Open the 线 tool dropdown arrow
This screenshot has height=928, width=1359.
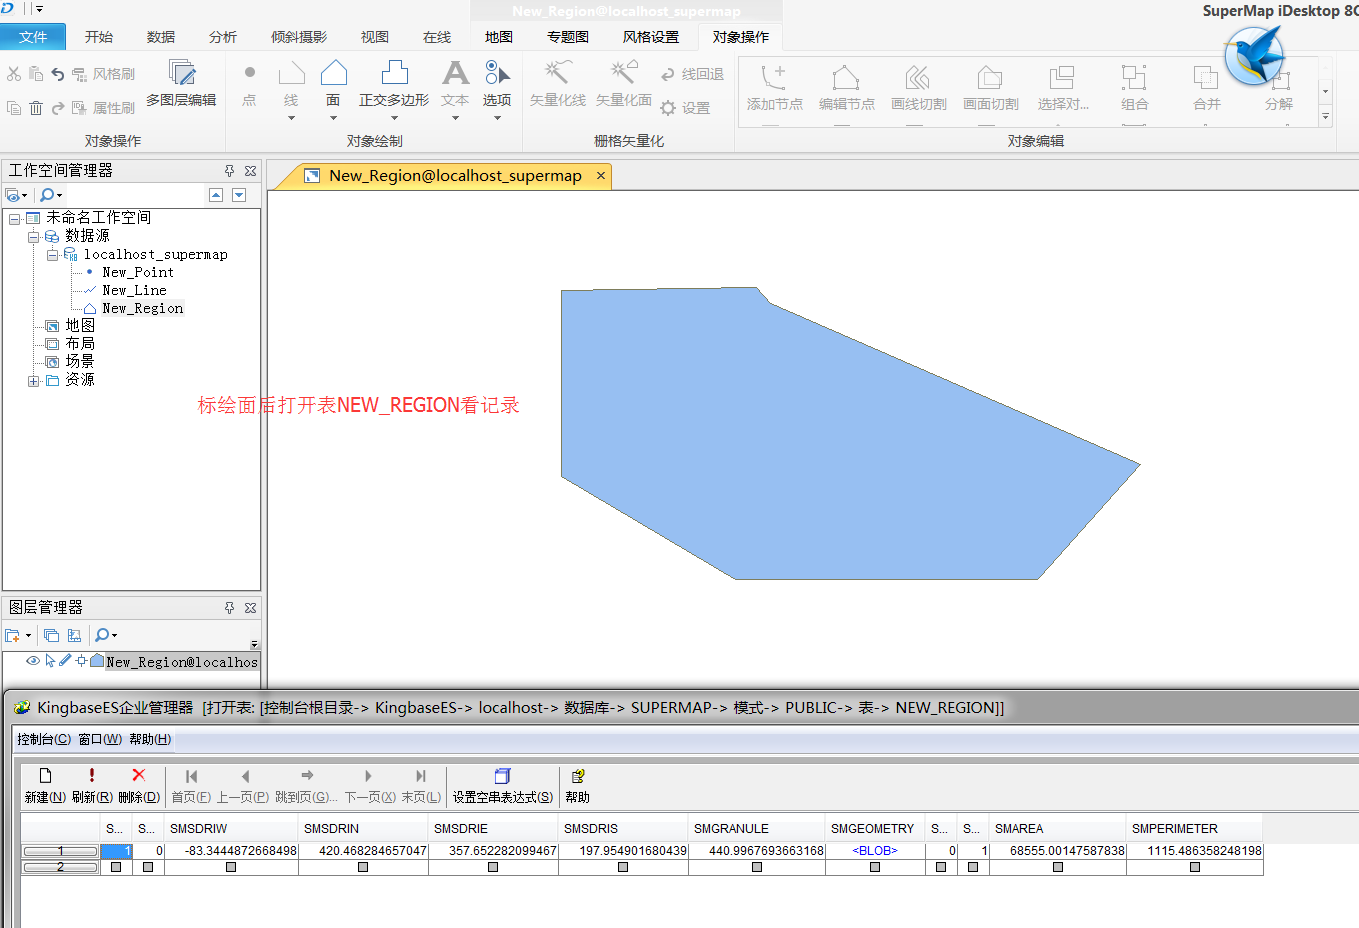click(x=291, y=118)
